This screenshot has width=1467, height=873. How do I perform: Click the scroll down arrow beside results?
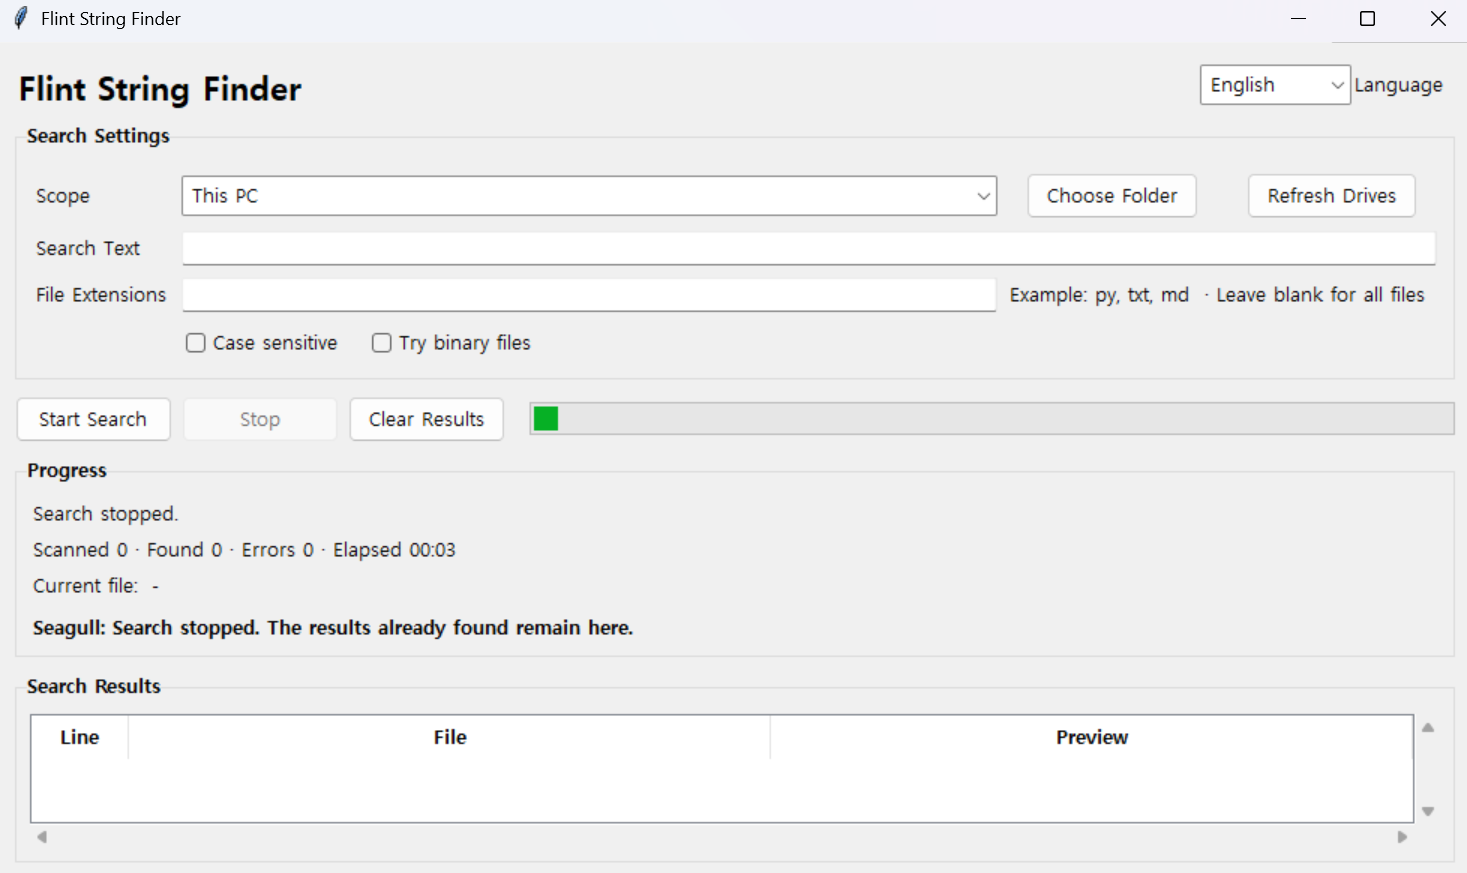[x=1428, y=811]
